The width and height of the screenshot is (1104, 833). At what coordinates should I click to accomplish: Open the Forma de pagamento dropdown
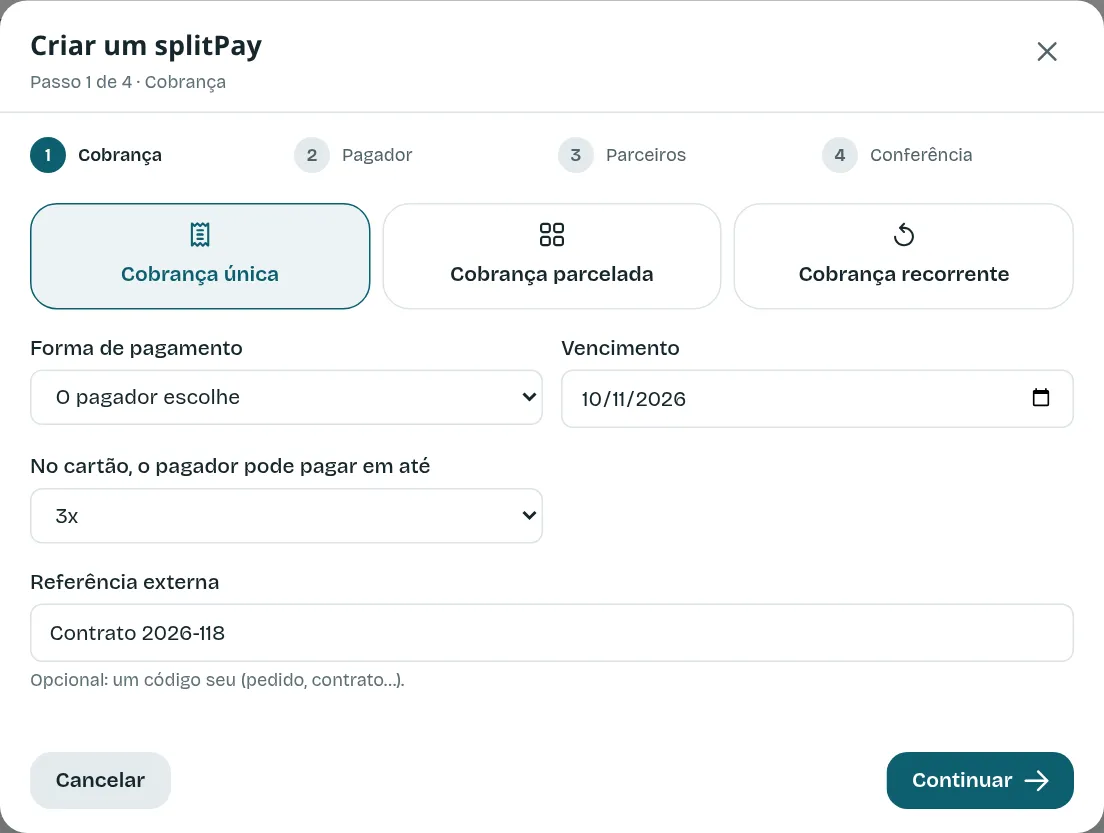pyautogui.click(x=287, y=397)
